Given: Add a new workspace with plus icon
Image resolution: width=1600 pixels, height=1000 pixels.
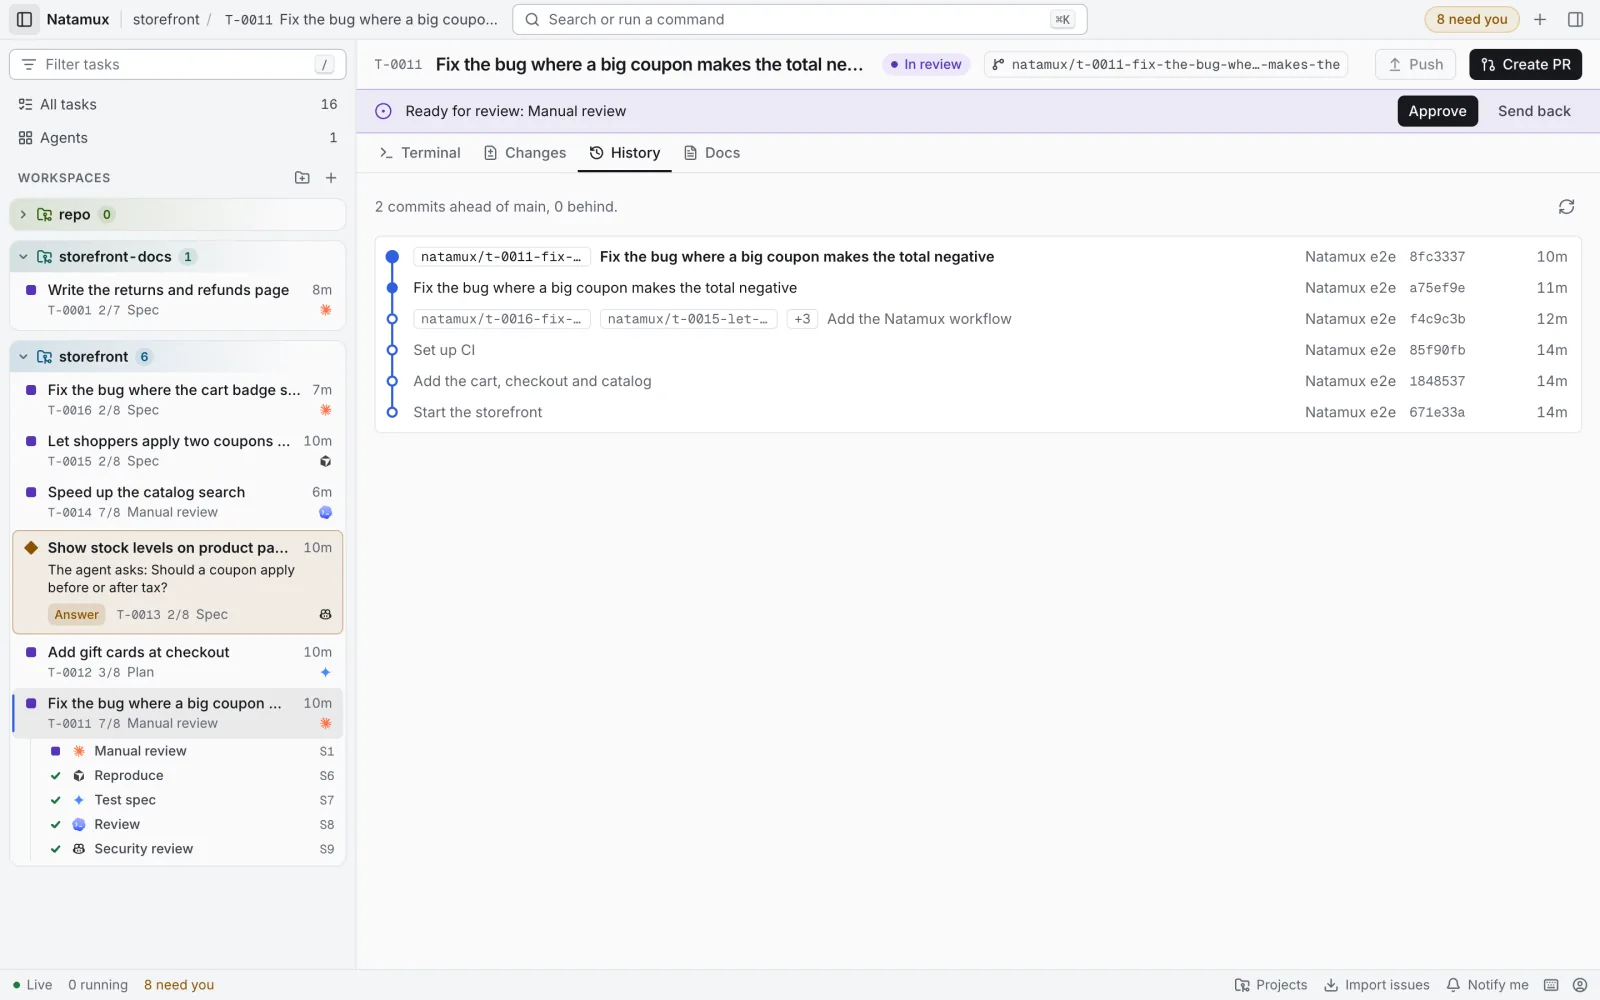Looking at the screenshot, I should [x=331, y=178].
